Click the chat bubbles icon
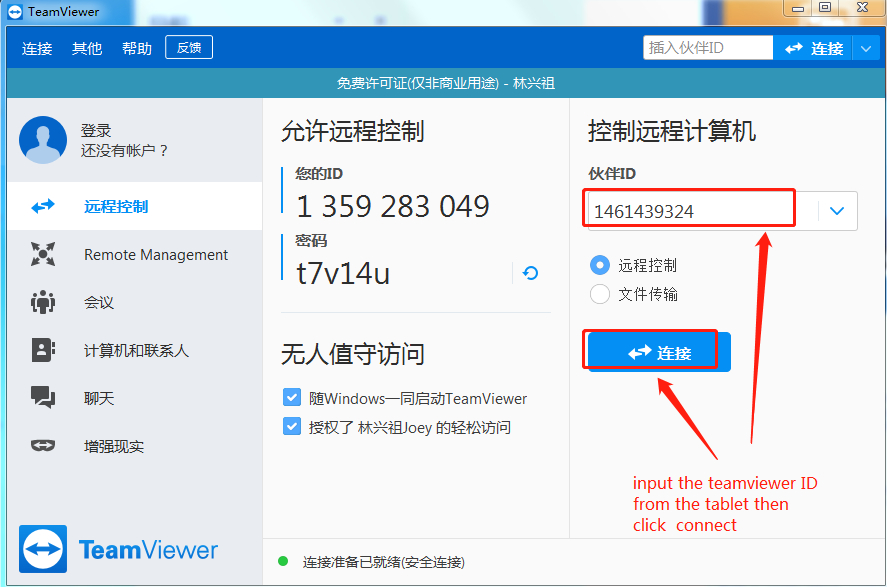The width and height of the screenshot is (887, 587). click(x=43, y=398)
